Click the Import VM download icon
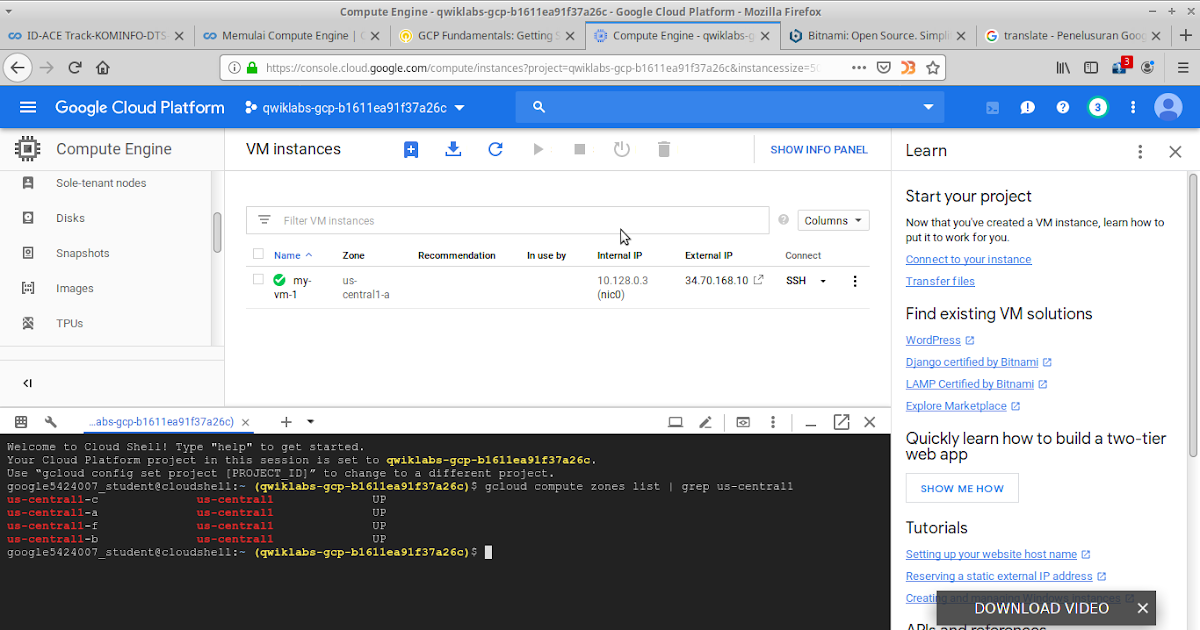Screen dimensions: 1200x630 tap(453, 149)
